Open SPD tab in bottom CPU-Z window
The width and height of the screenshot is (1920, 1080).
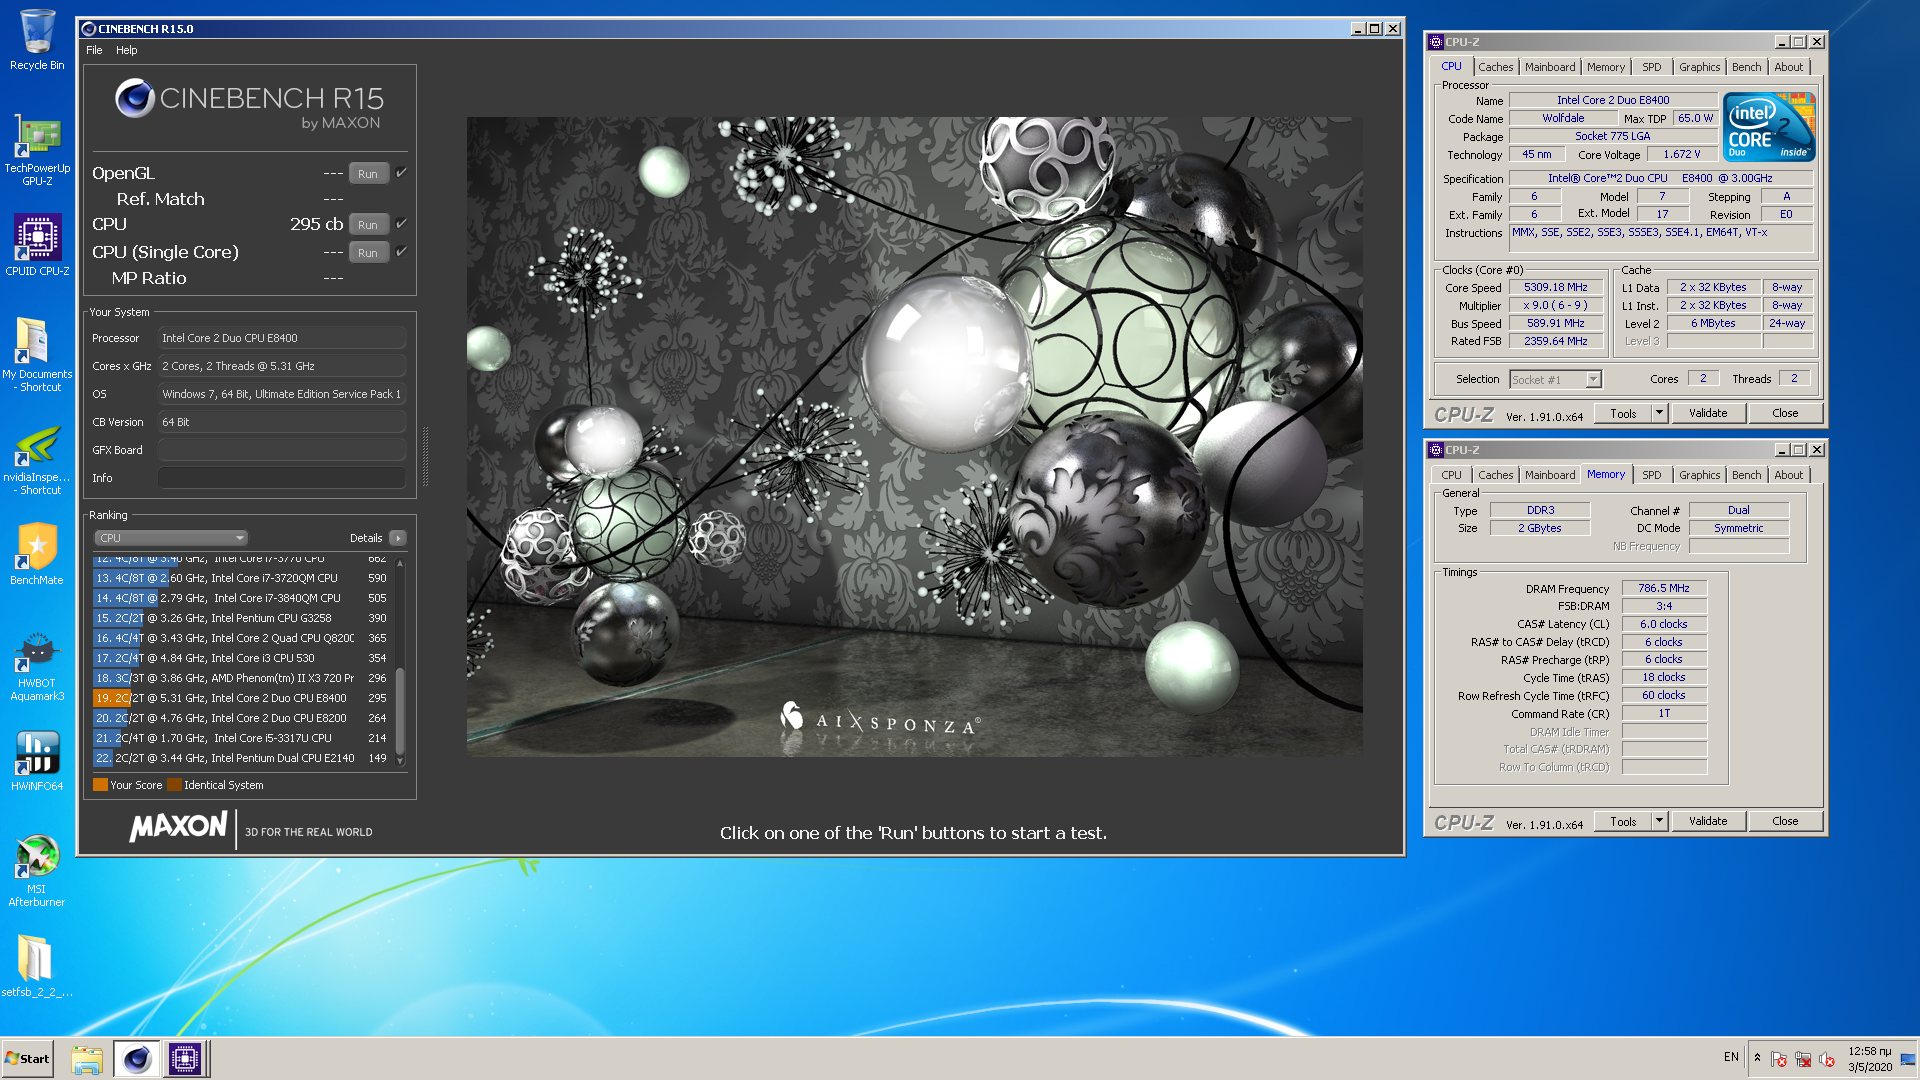(1651, 475)
